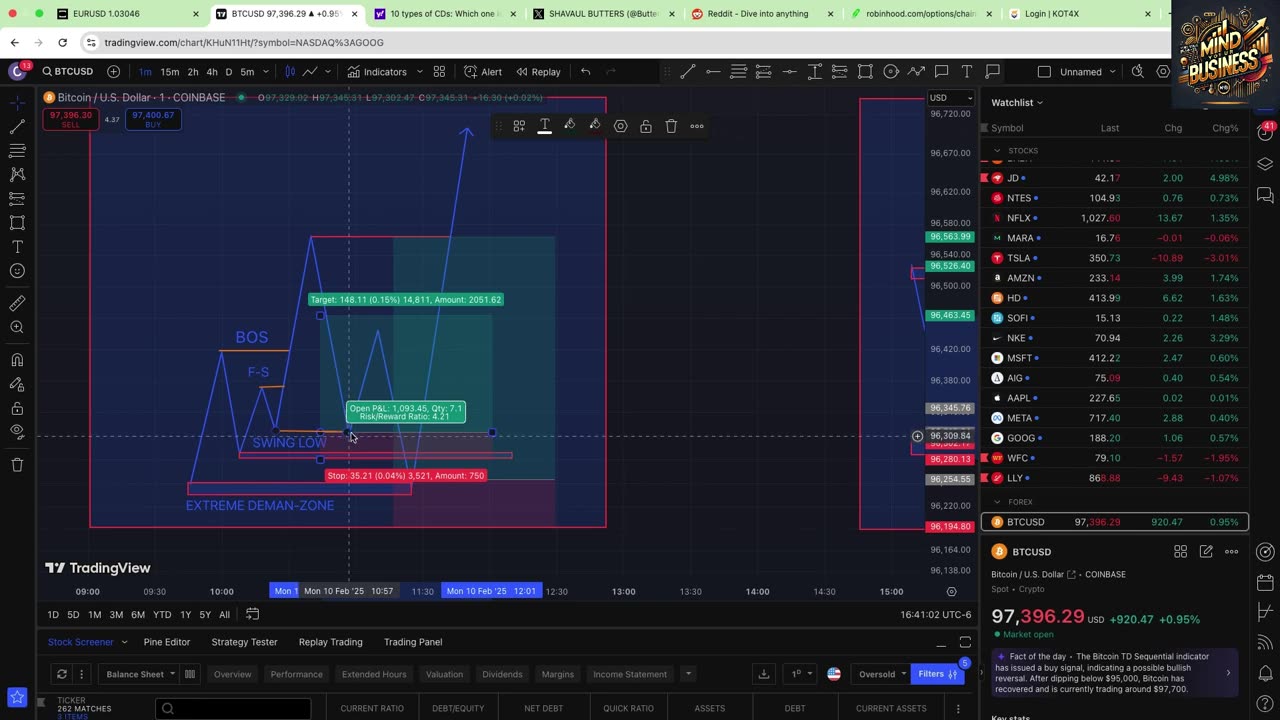This screenshot has height=720, width=1280.
Task: Remove drawings with left sidebar trash icon
Action: 17,465
